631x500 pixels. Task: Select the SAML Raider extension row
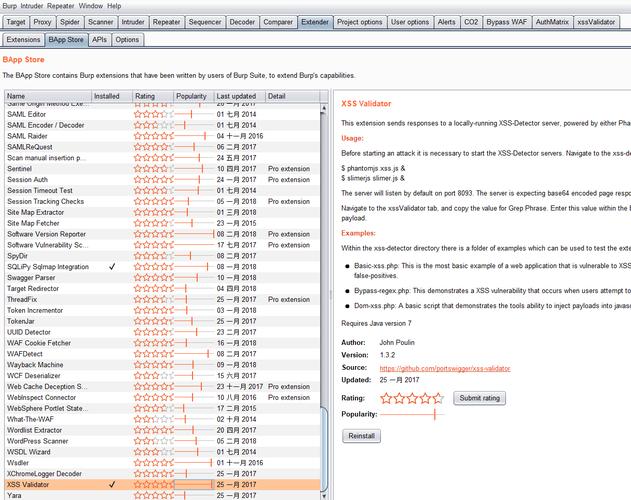point(163,136)
